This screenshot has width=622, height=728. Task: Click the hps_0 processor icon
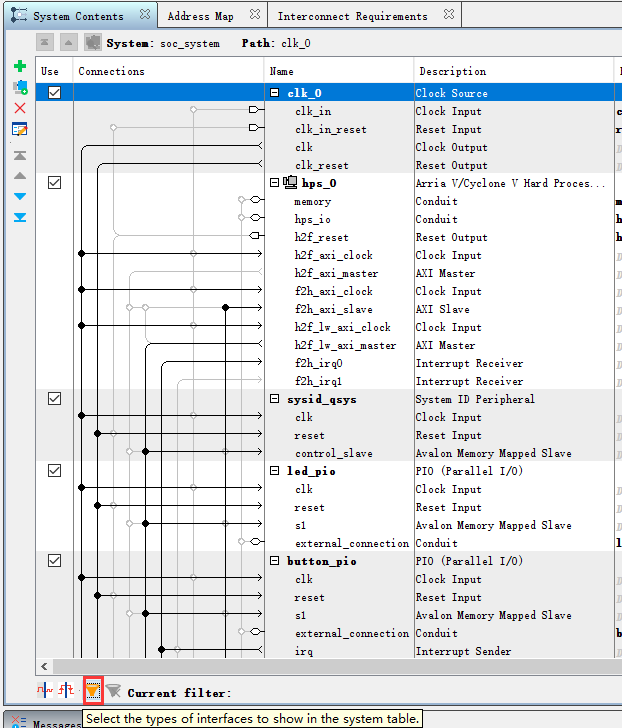tap(290, 182)
